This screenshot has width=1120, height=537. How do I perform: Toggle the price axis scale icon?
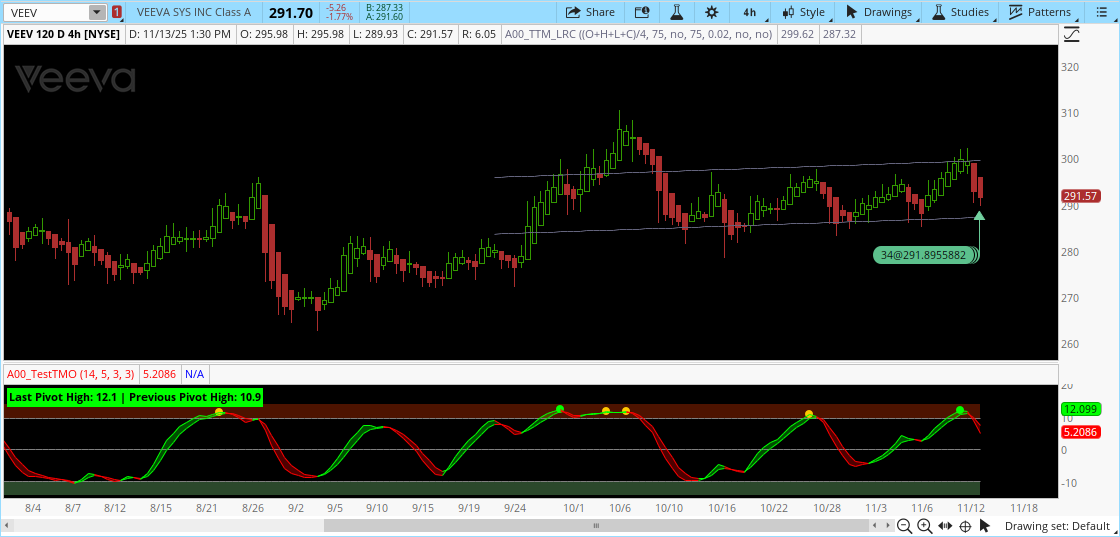(x=1072, y=34)
